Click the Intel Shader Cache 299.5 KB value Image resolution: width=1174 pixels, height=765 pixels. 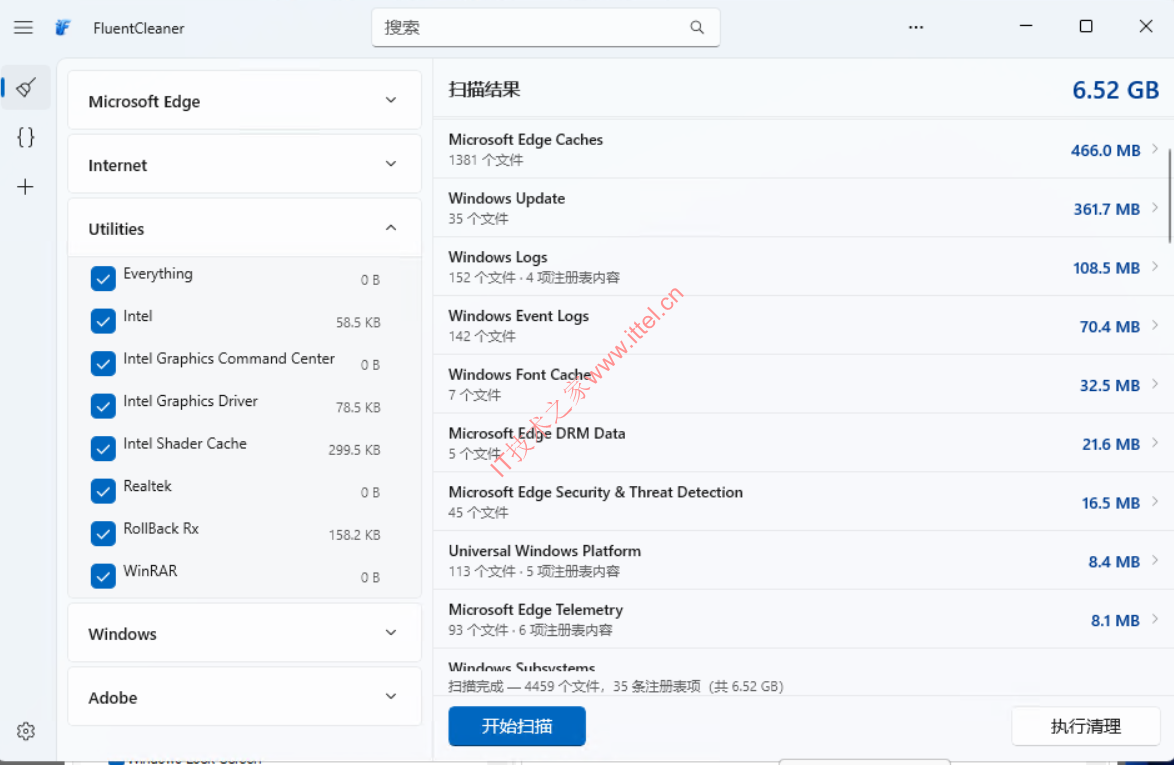point(354,450)
